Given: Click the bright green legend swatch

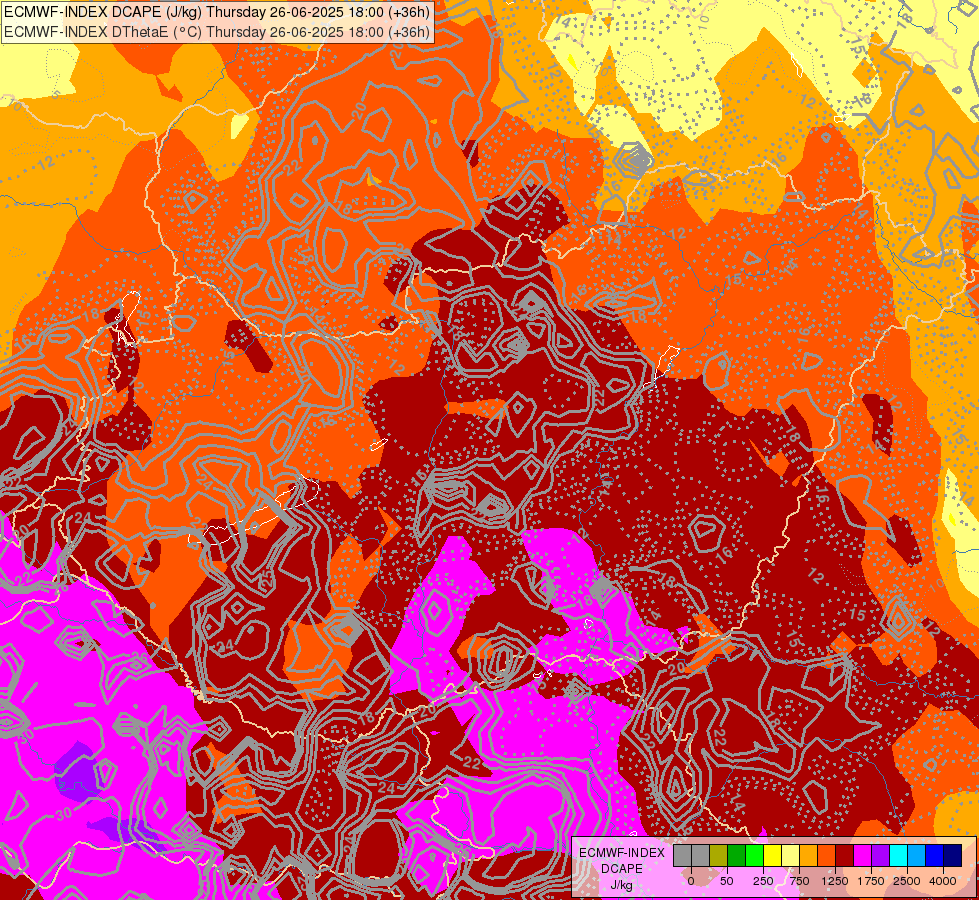Looking at the screenshot, I should [x=754, y=855].
